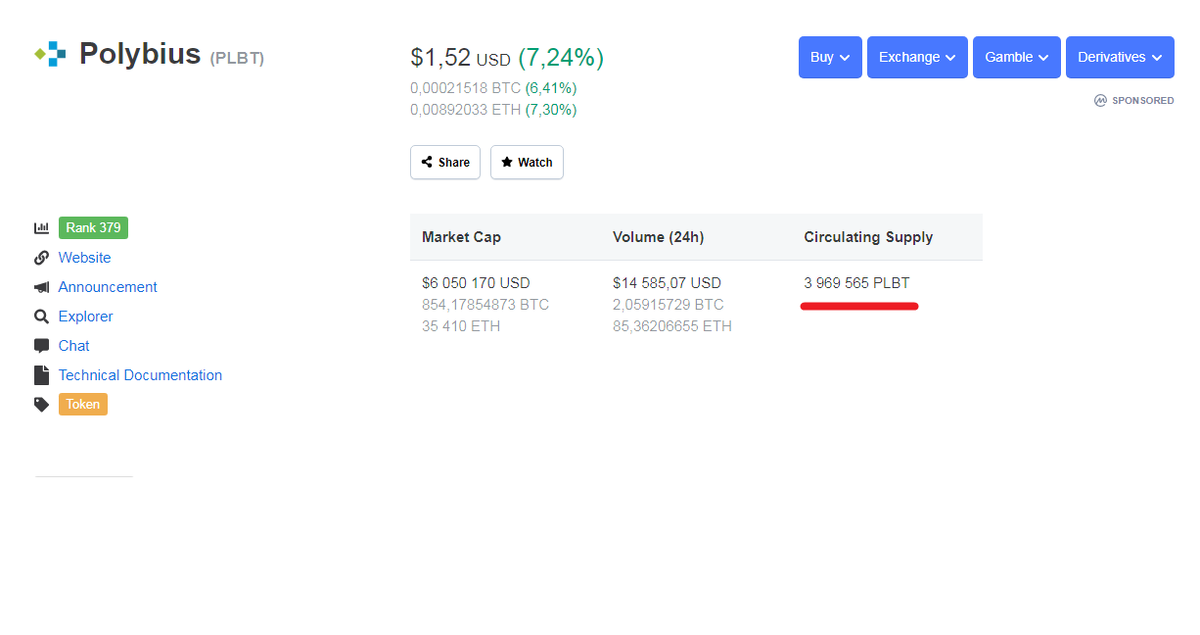Click the Volume (24h) column header

pos(658,237)
